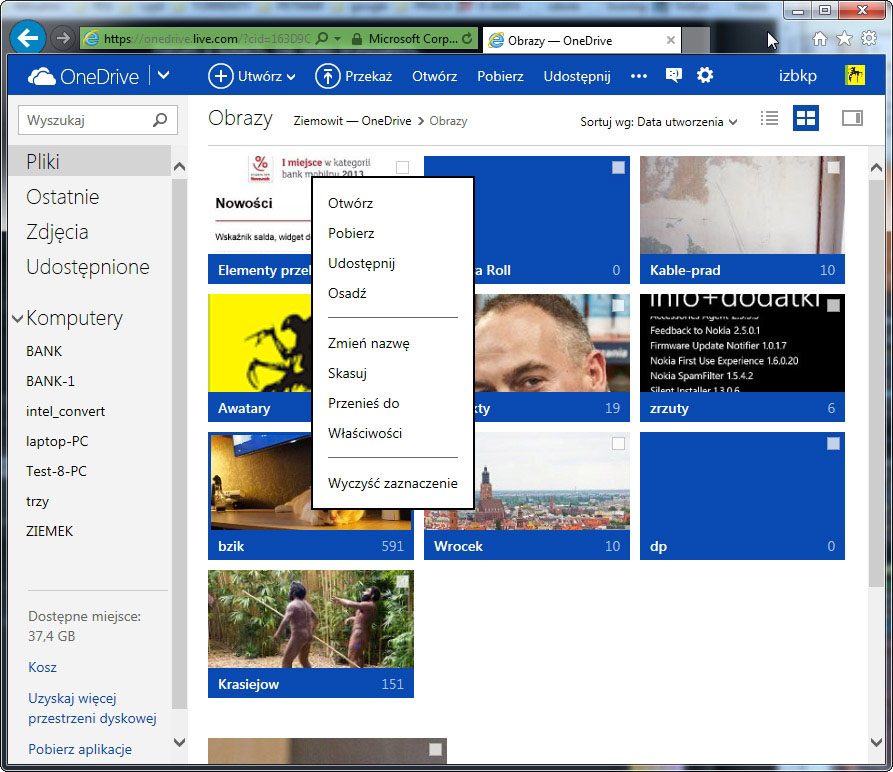This screenshot has height=772, width=893.
Task: Open the Kosz recycle bin link
Action: (42, 667)
